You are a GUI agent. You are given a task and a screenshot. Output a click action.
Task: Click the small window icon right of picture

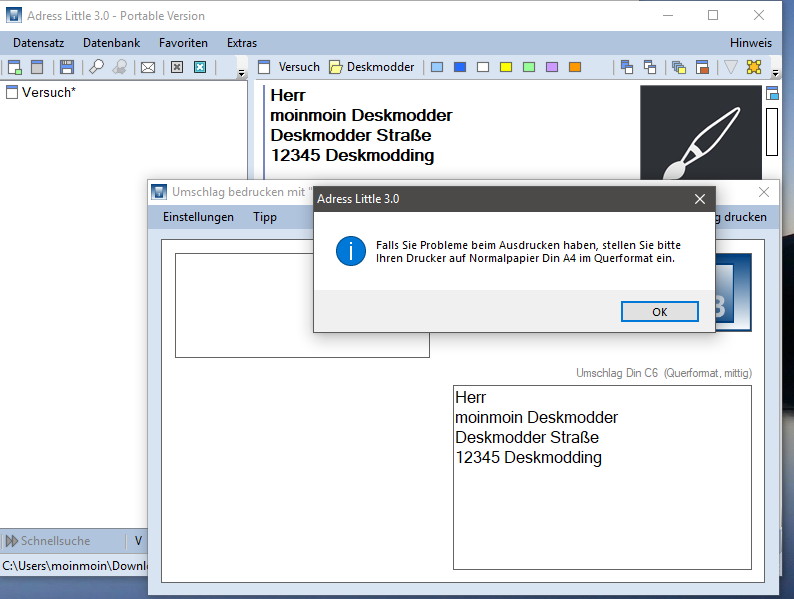[x=772, y=93]
